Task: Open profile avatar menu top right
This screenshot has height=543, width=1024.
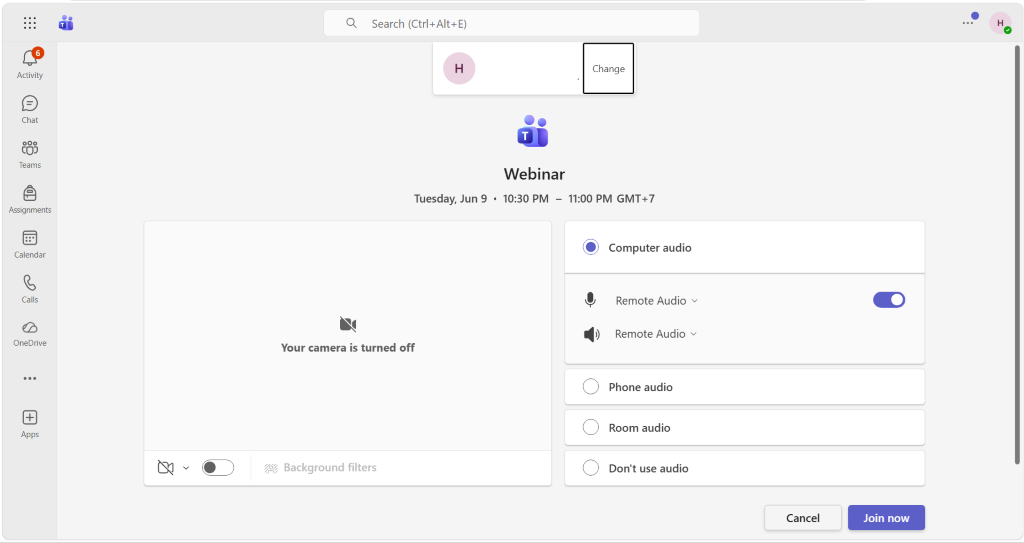Action: 1000,24
